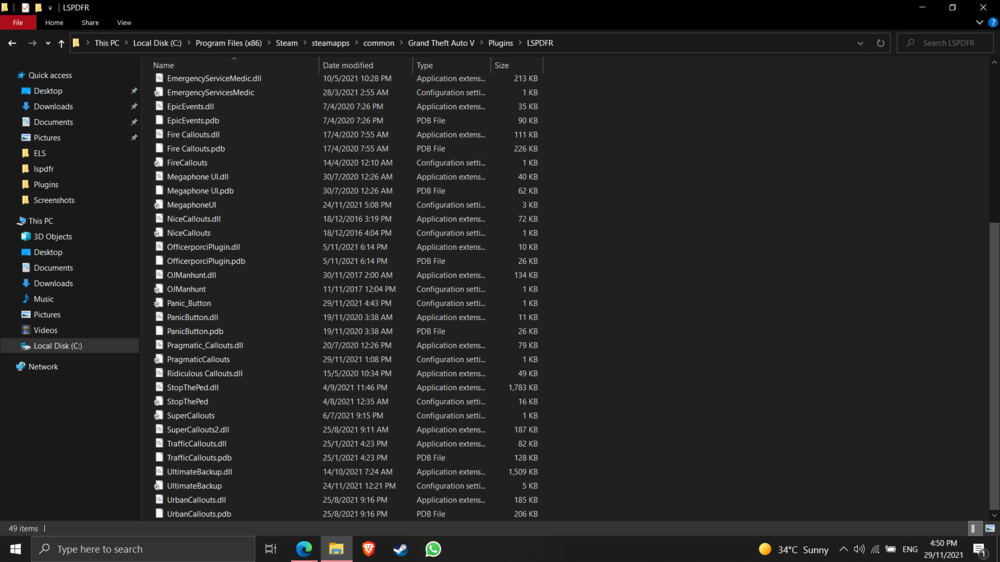Select the file Ridiculous Callouts.dll
This screenshot has width=1000, height=562.
point(204,373)
